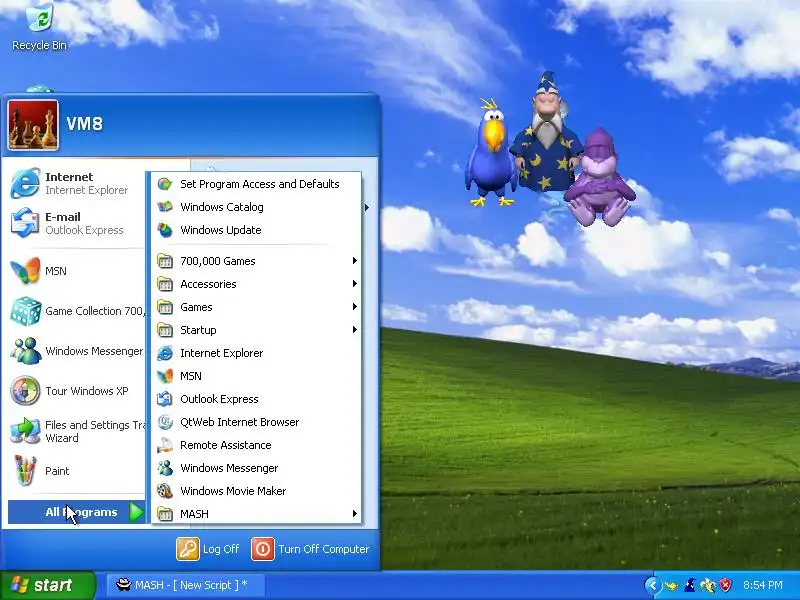
Task: Open Internet Explorer in All Programs list
Action: pos(257,353)
